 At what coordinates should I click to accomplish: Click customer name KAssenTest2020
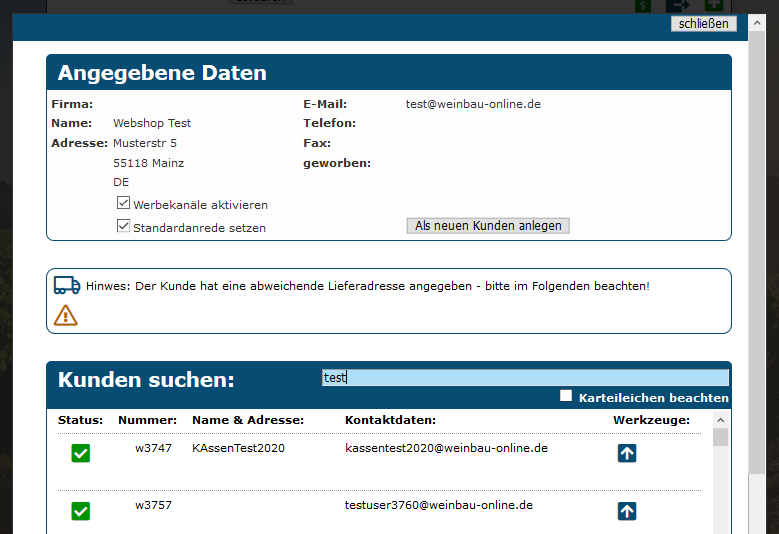238,448
